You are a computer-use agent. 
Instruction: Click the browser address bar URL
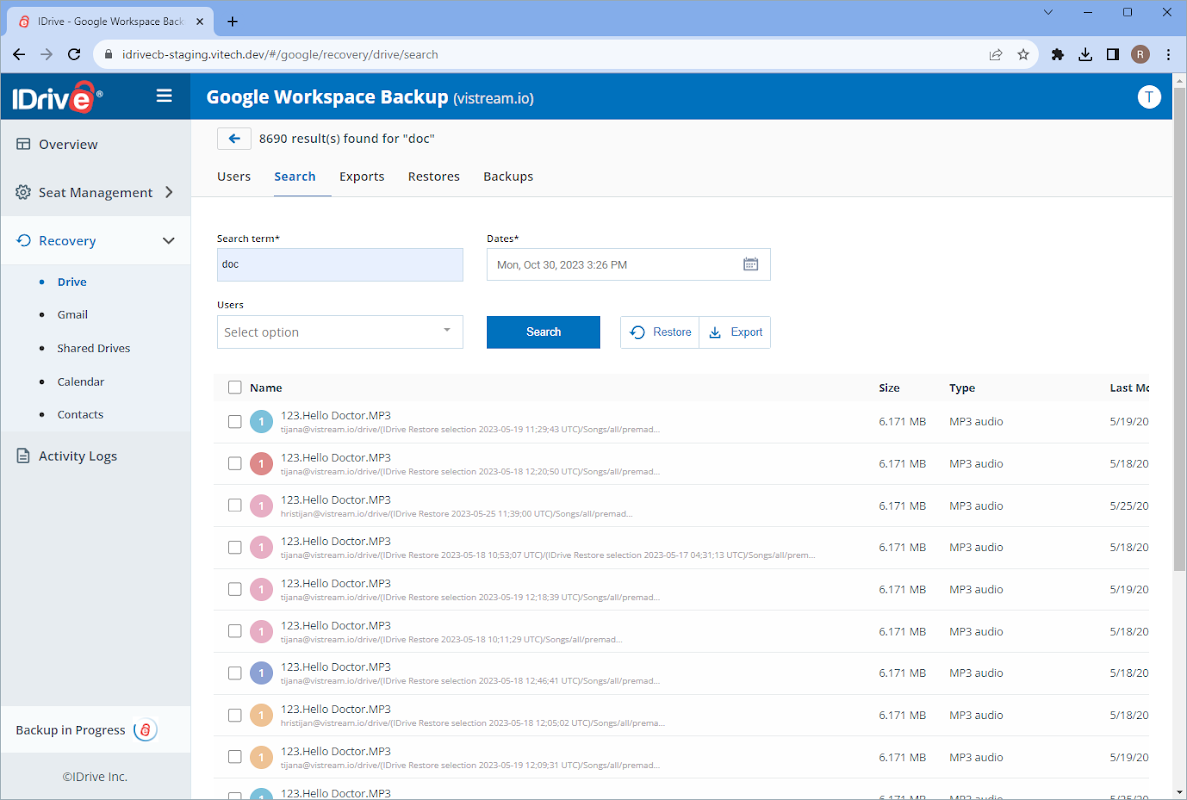click(280, 54)
